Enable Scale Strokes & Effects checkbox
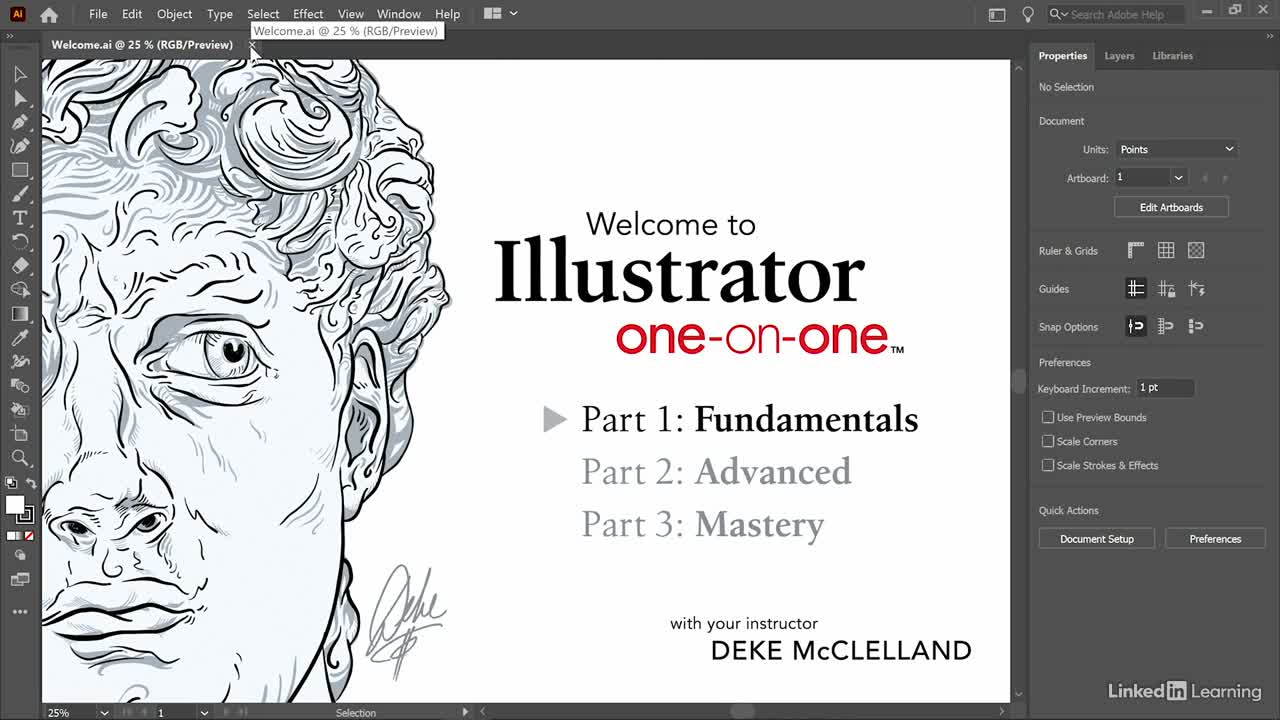The height and width of the screenshot is (720, 1280). tap(1048, 465)
